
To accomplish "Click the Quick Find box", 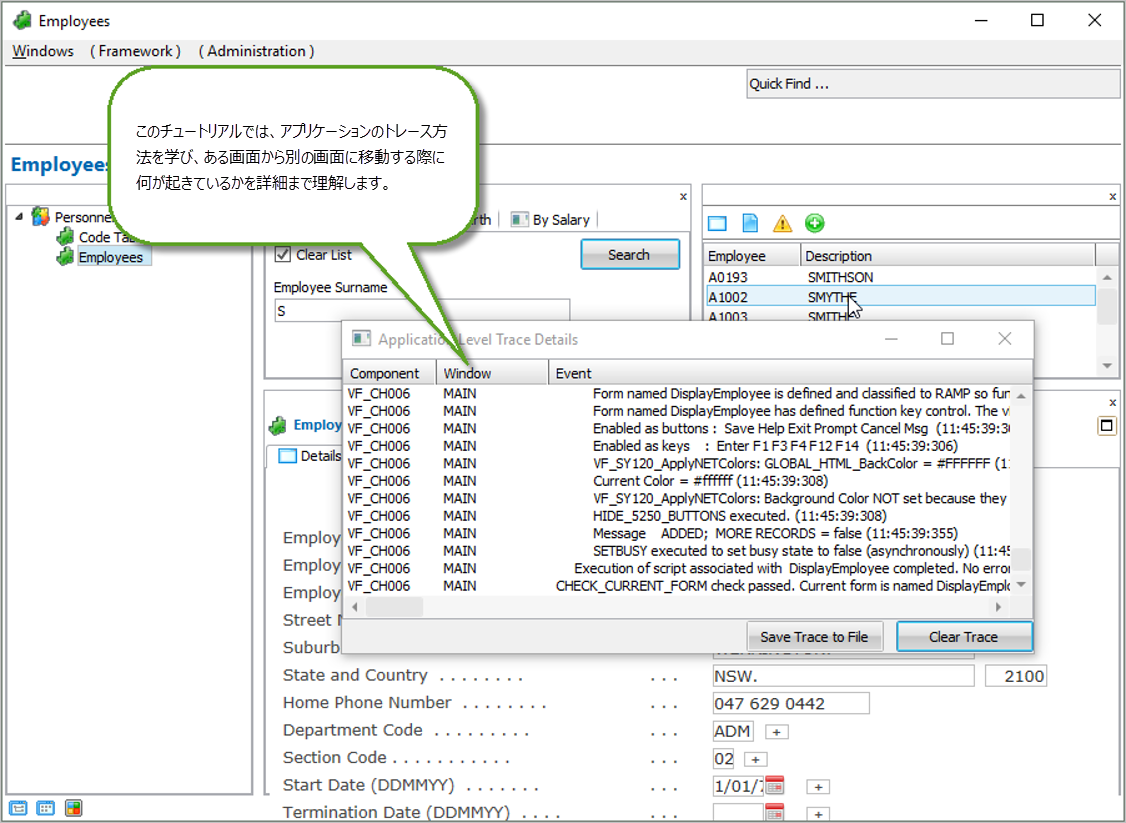I will pyautogui.click(x=933, y=84).
